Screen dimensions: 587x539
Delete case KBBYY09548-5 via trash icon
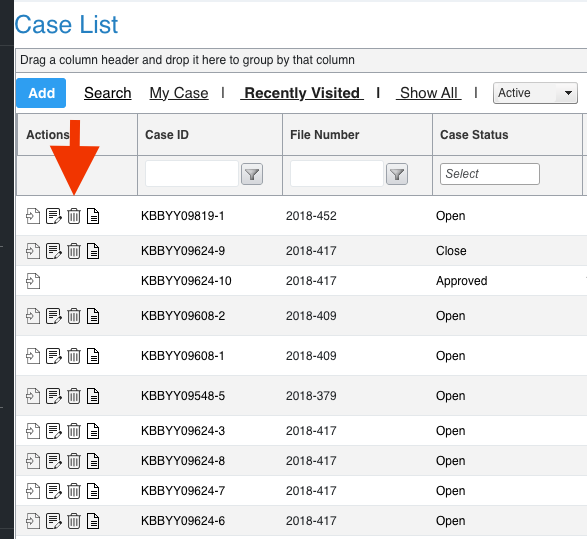tap(74, 396)
